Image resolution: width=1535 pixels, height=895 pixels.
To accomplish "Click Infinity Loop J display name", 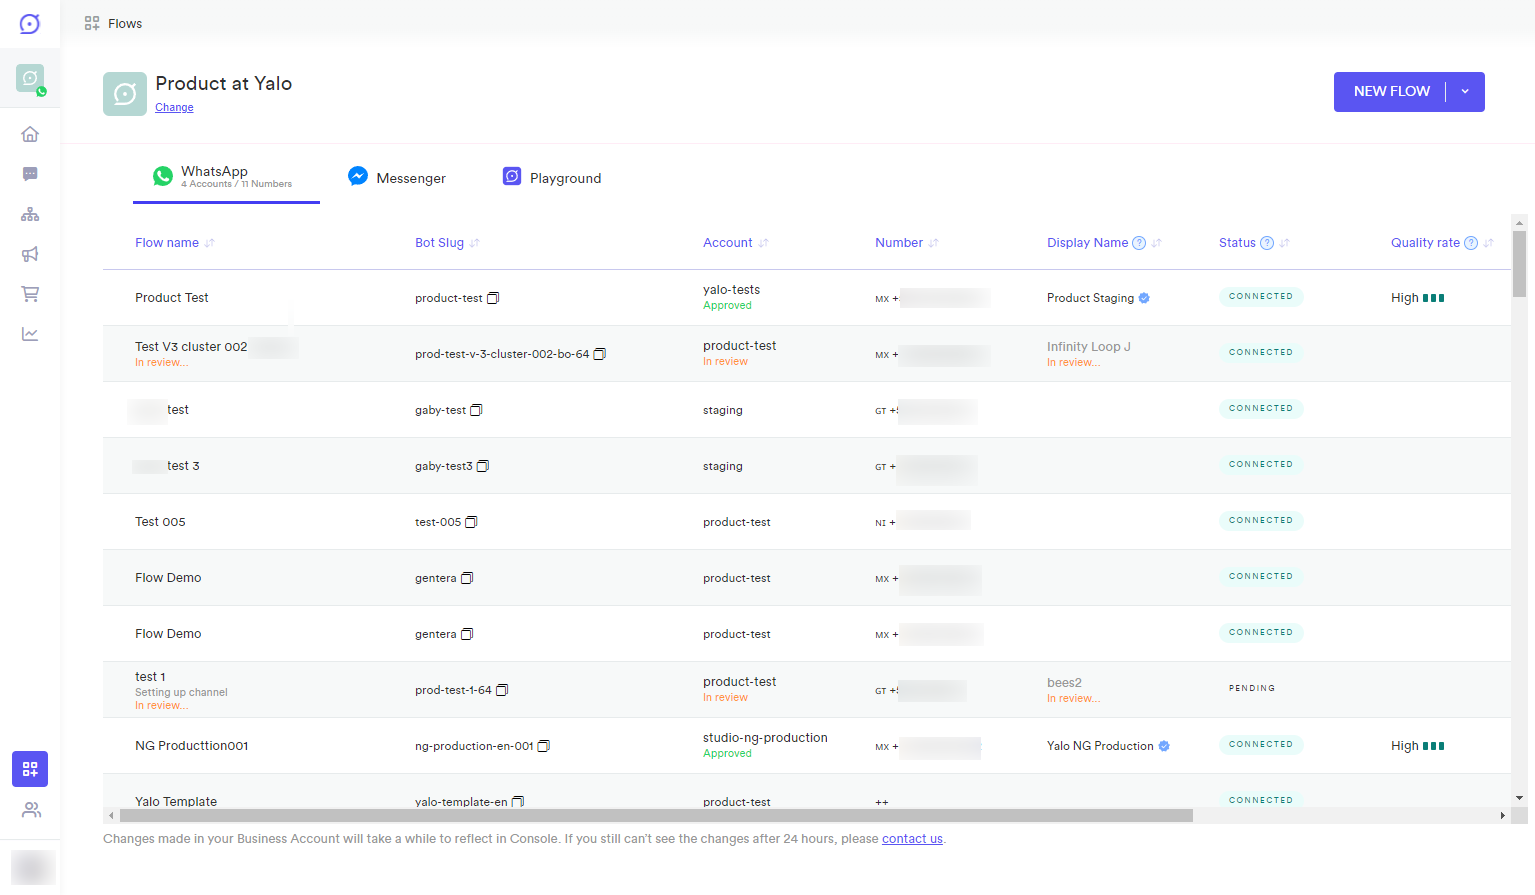I will pos(1089,347).
